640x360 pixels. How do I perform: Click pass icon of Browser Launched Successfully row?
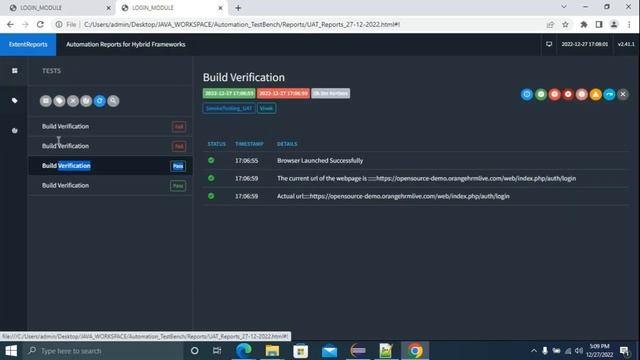point(211,160)
